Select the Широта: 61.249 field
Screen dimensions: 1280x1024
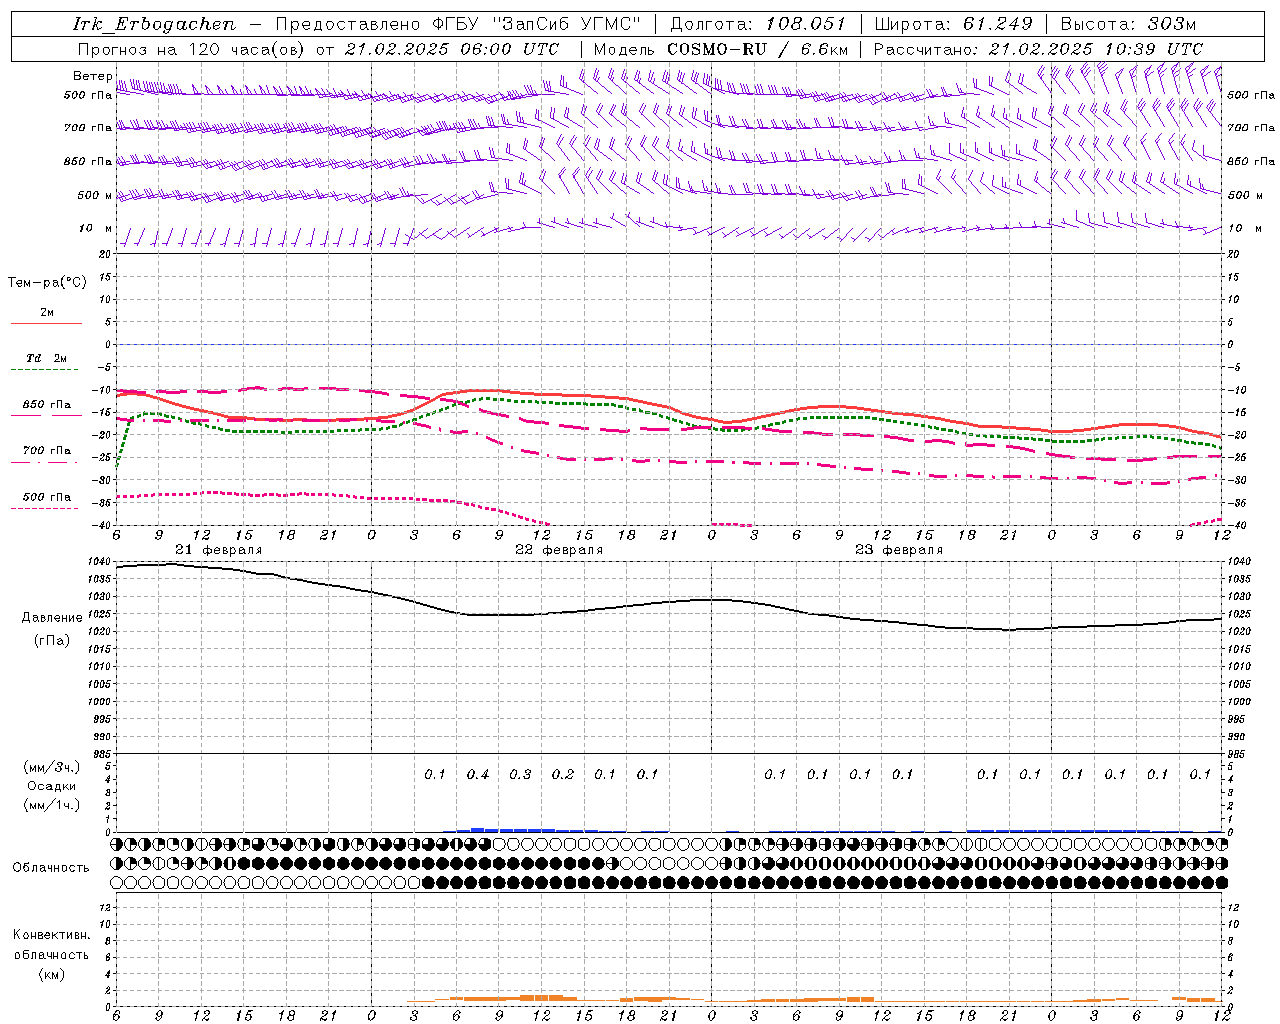(x=953, y=24)
